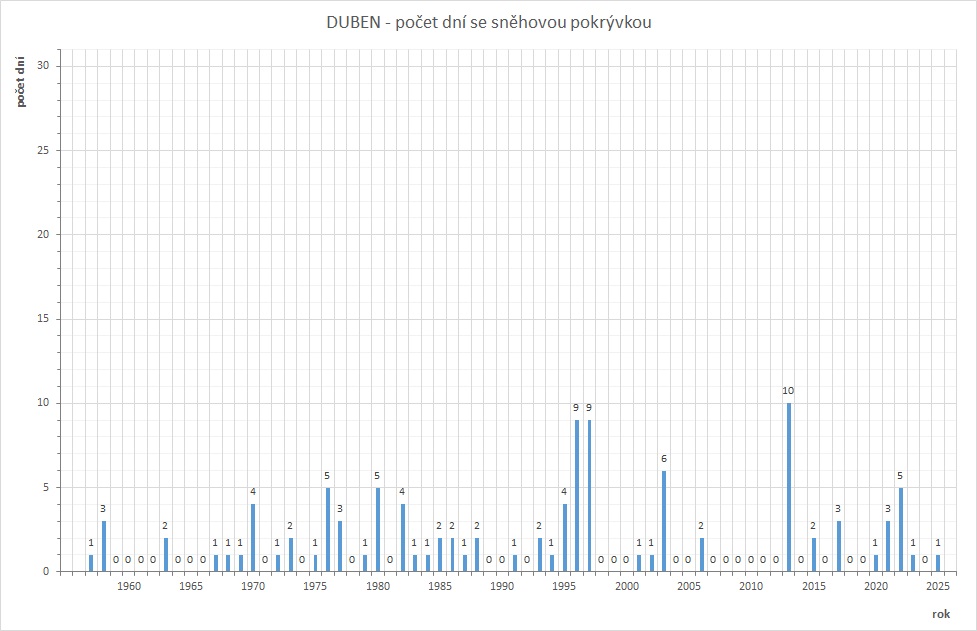Select the 1996 bar with value 9
Image resolution: width=977 pixels, height=631 pixels.
click(x=577, y=495)
